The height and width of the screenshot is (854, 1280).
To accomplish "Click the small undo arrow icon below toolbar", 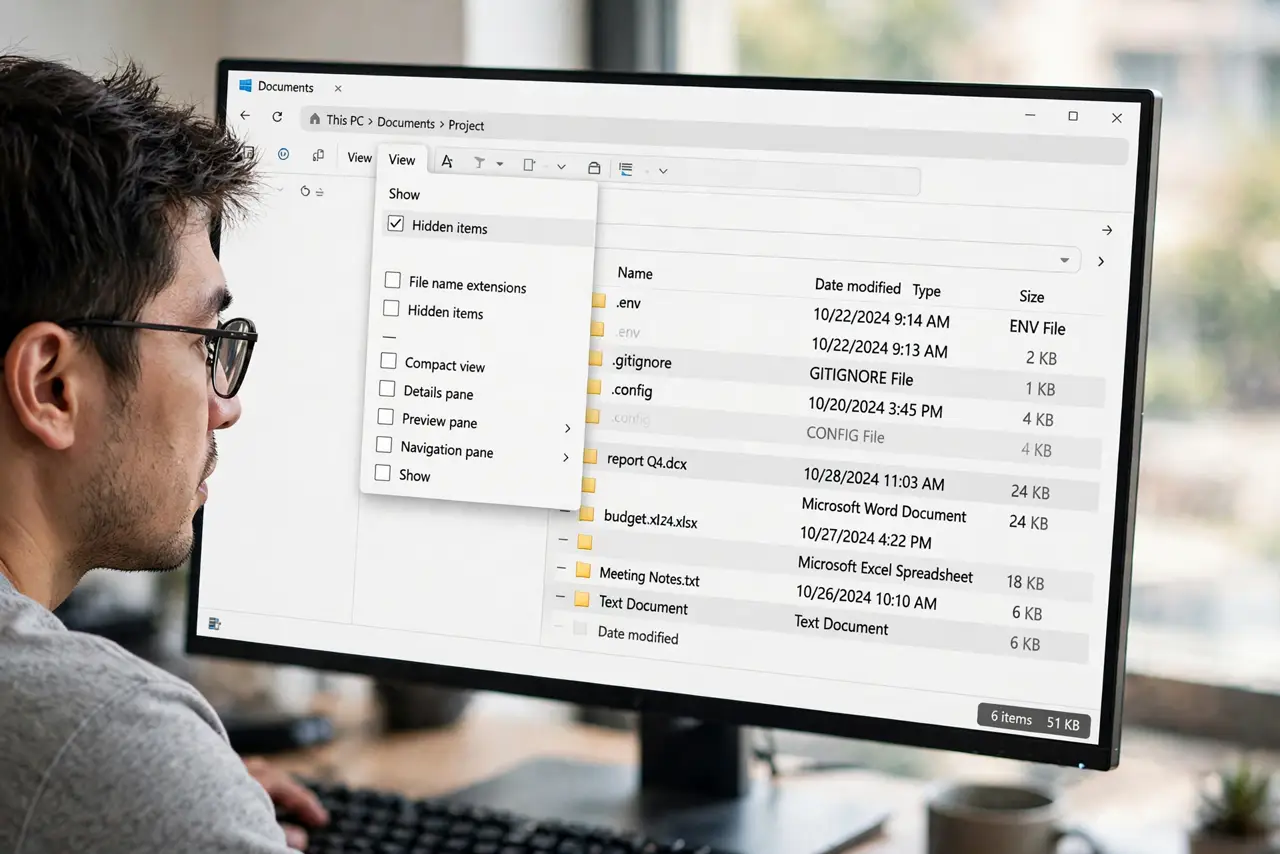I will [x=305, y=190].
